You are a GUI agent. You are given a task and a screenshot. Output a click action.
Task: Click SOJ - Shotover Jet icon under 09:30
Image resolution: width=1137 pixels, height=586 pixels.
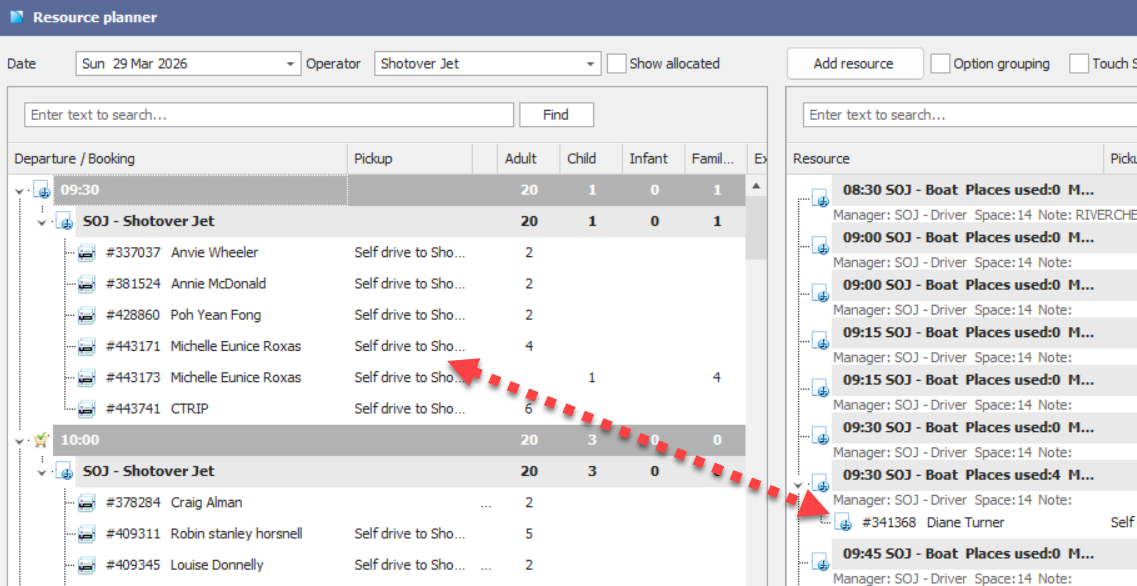[64, 221]
